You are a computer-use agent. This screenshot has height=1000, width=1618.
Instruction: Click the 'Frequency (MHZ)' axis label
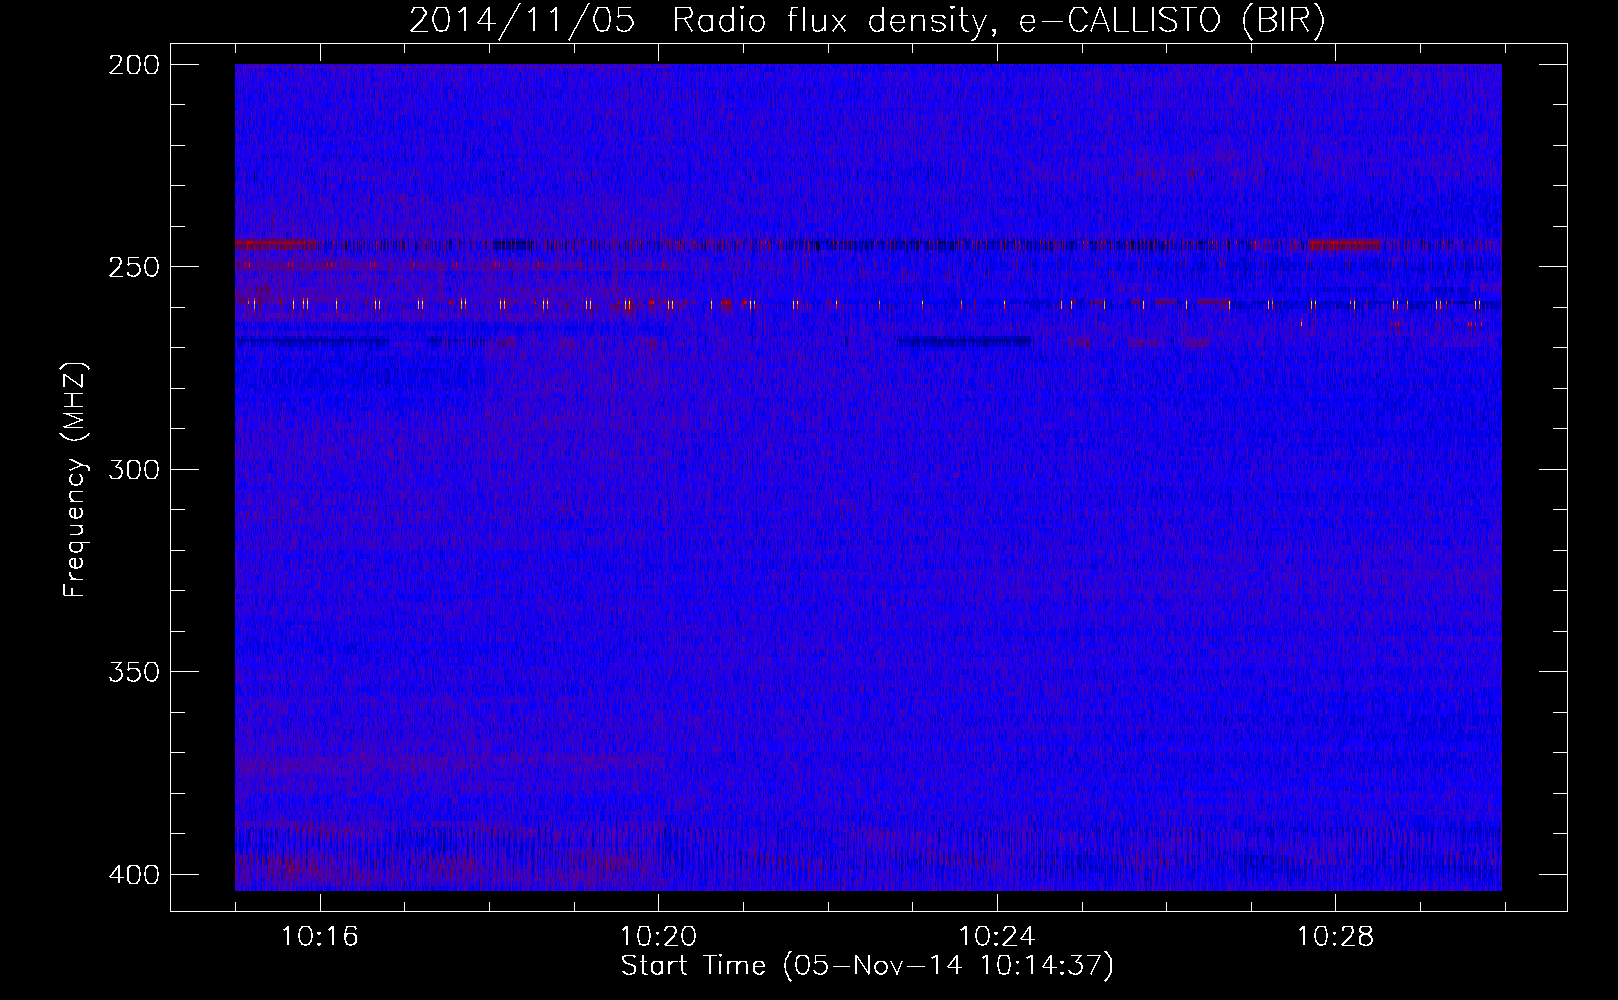point(75,480)
